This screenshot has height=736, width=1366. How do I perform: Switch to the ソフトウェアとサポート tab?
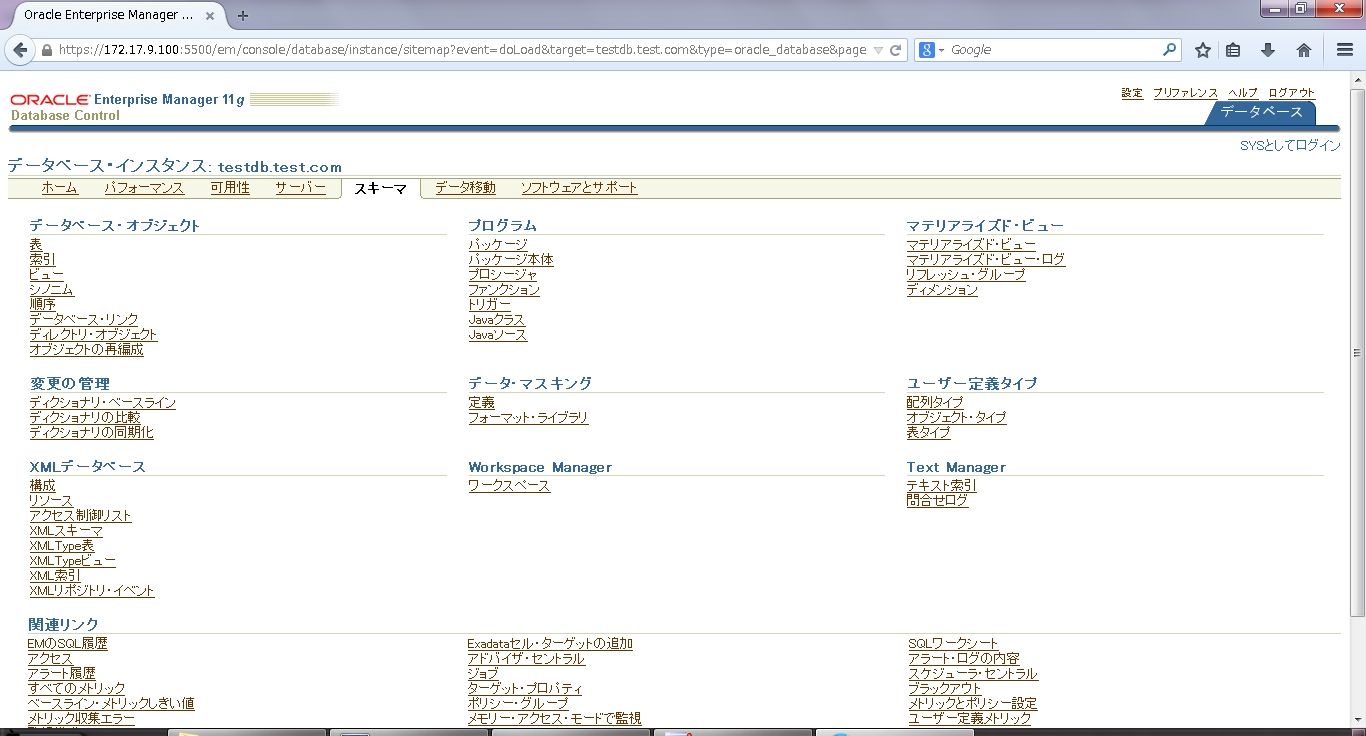point(579,188)
